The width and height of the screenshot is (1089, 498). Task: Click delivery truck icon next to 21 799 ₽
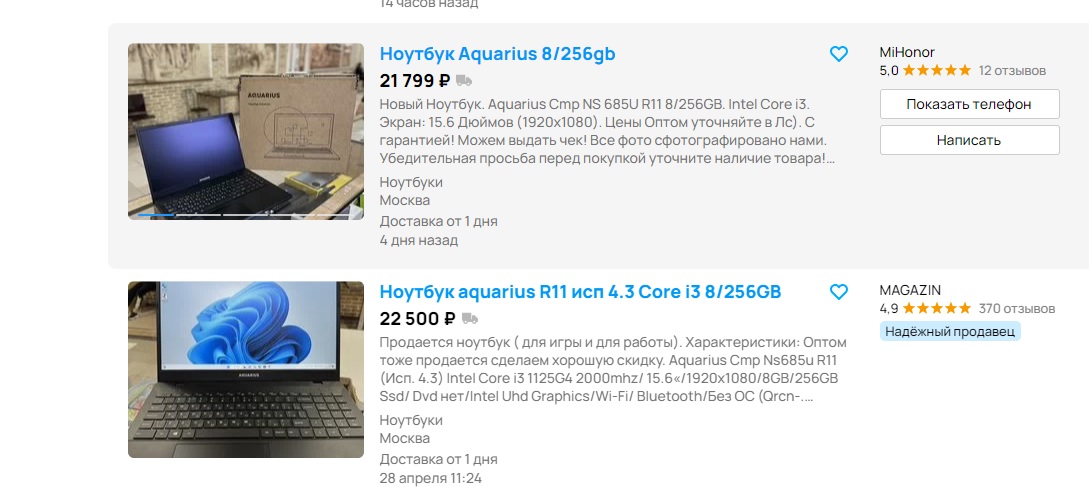[464, 81]
